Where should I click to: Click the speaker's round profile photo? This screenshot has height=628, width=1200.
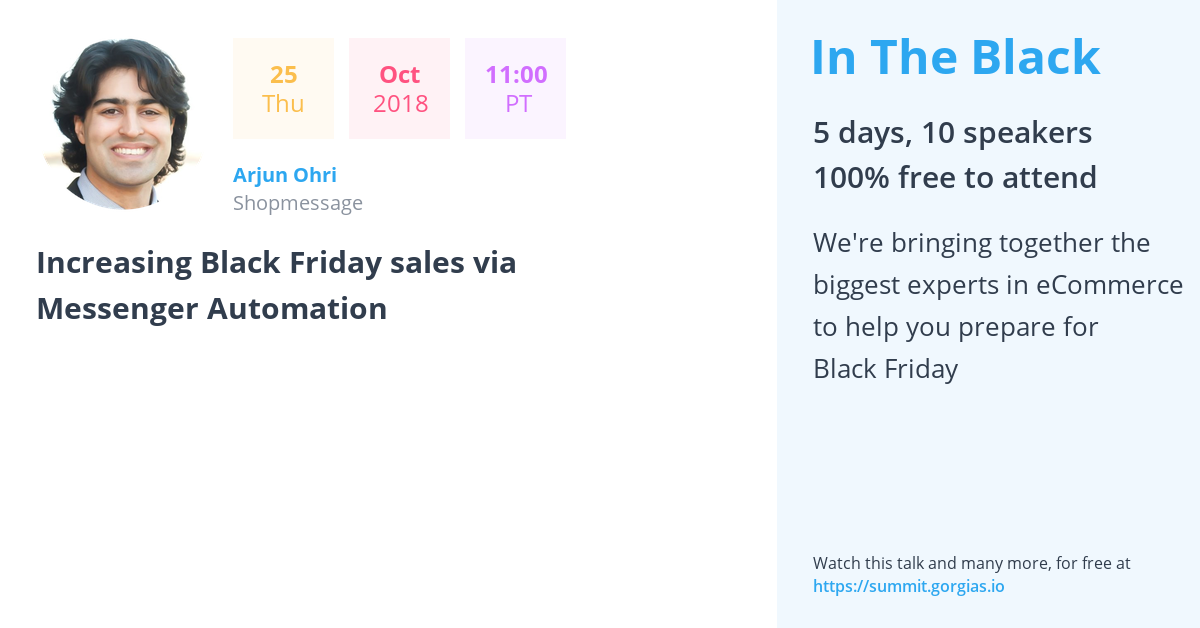(121, 123)
